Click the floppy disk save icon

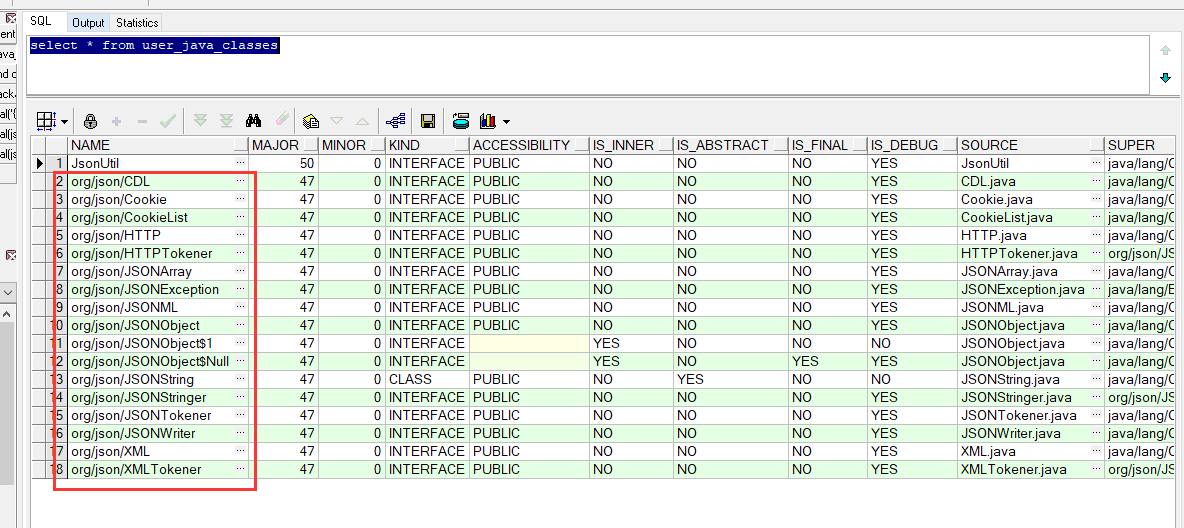(427, 121)
